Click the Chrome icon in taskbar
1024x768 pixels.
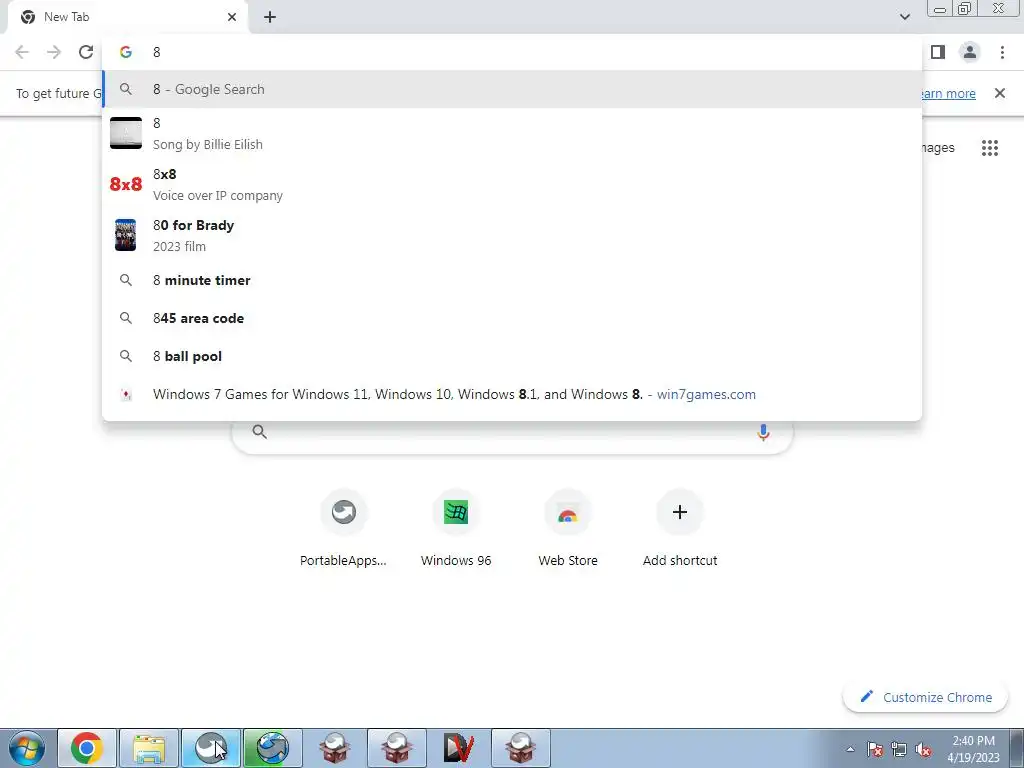coord(87,748)
